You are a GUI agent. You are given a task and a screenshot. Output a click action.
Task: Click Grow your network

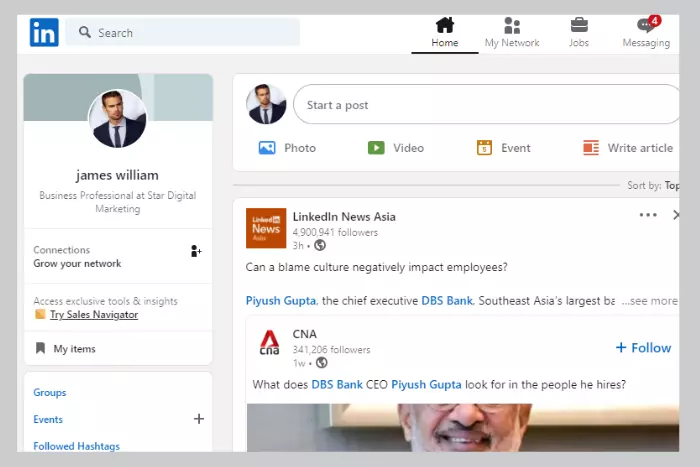pyautogui.click(x=77, y=263)
